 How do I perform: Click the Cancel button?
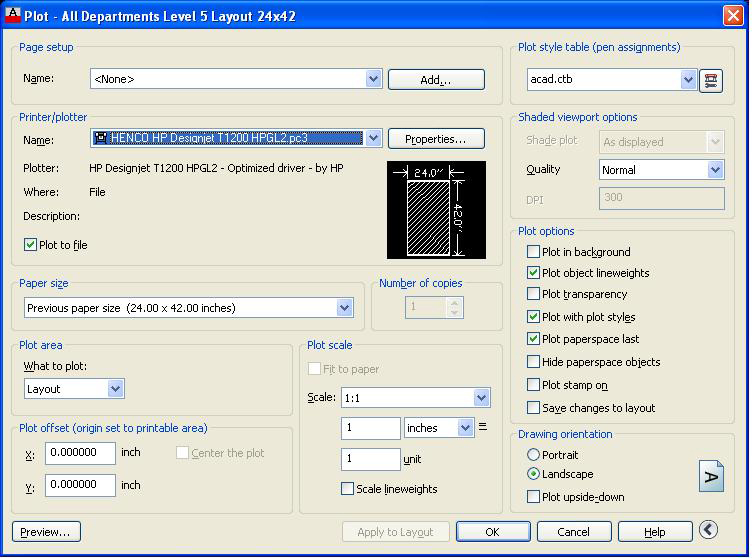coord(574,532)
